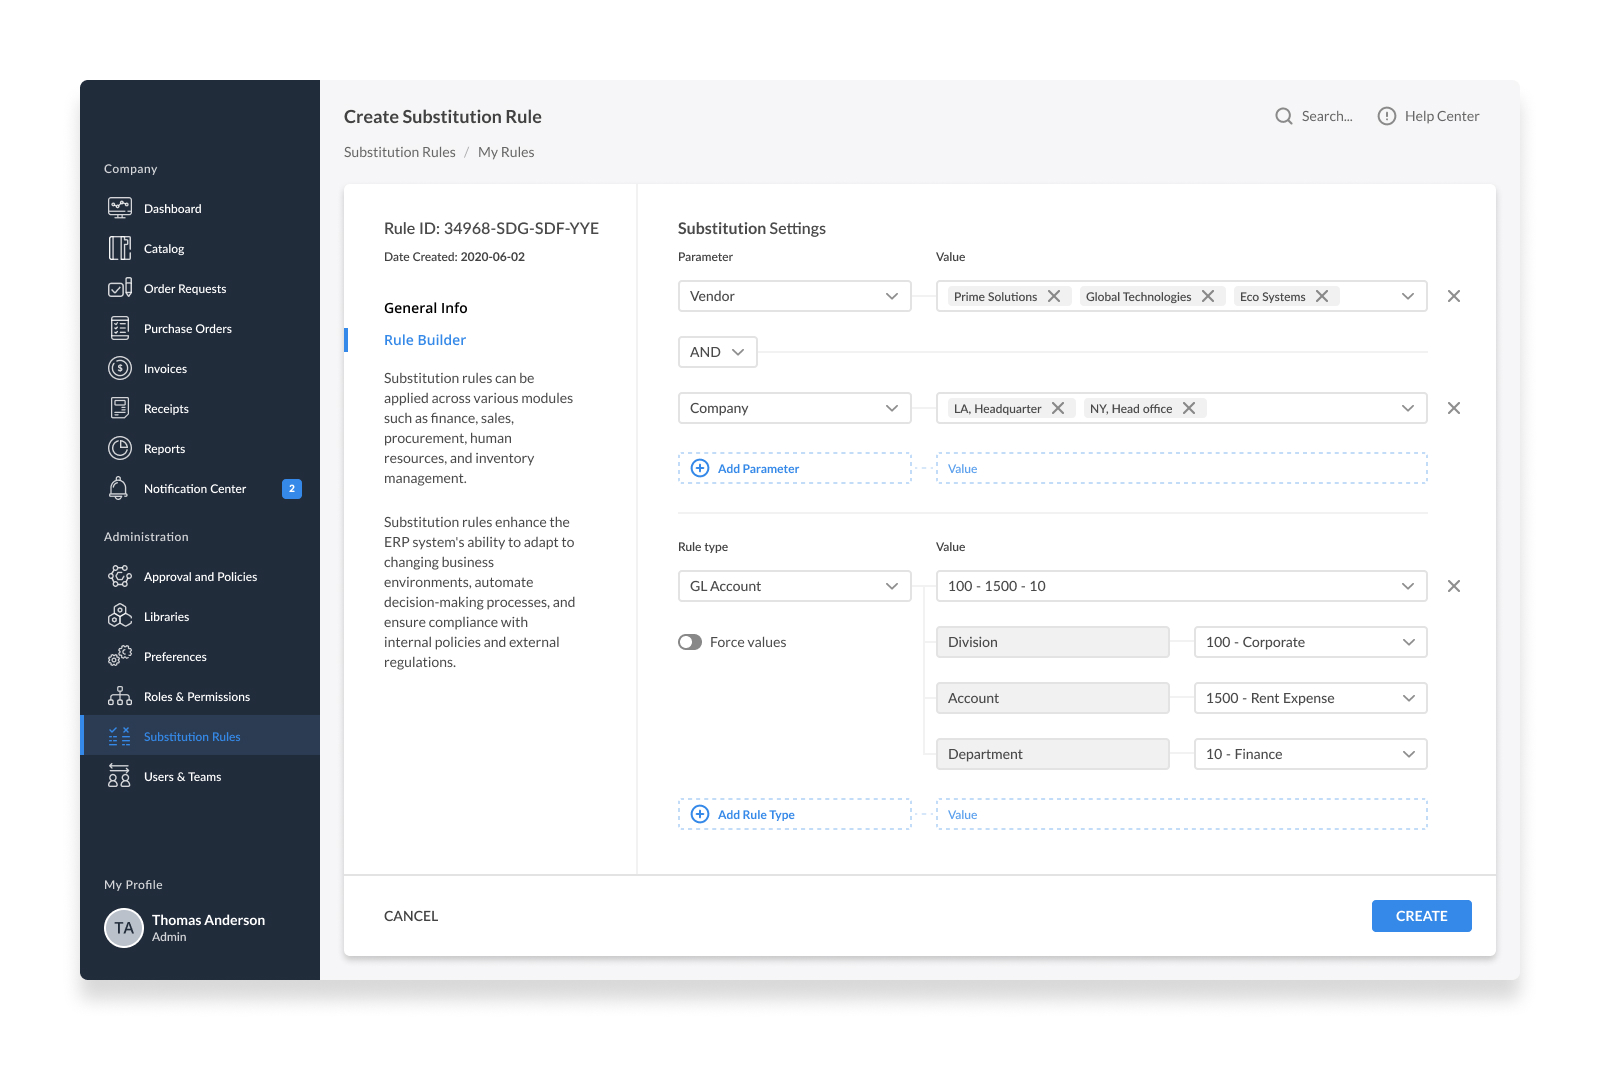Viewport: 1600px width, 1080px height.
Task: Open the Purchase Orders list icon
Action: coord(120,328)
